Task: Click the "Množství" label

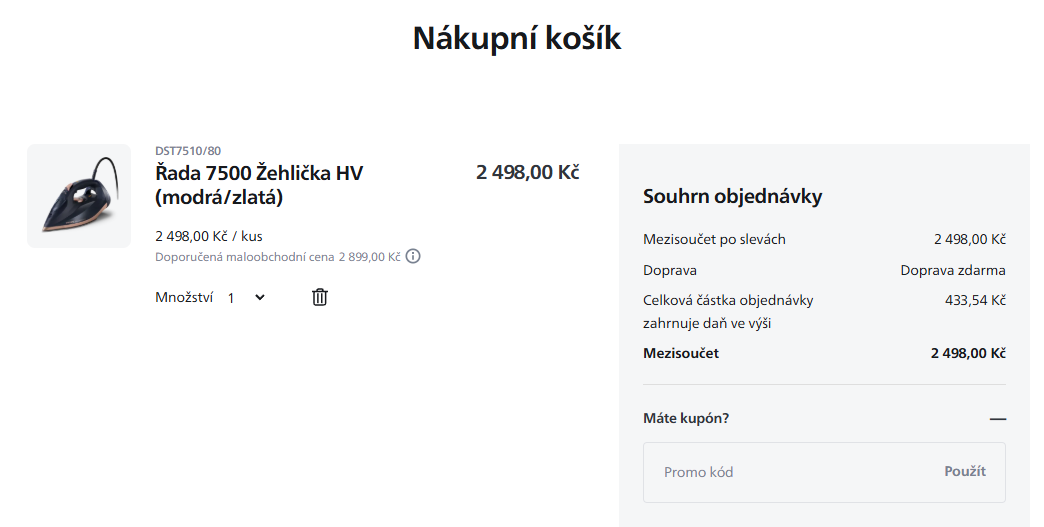Action: tap(184, 297)
